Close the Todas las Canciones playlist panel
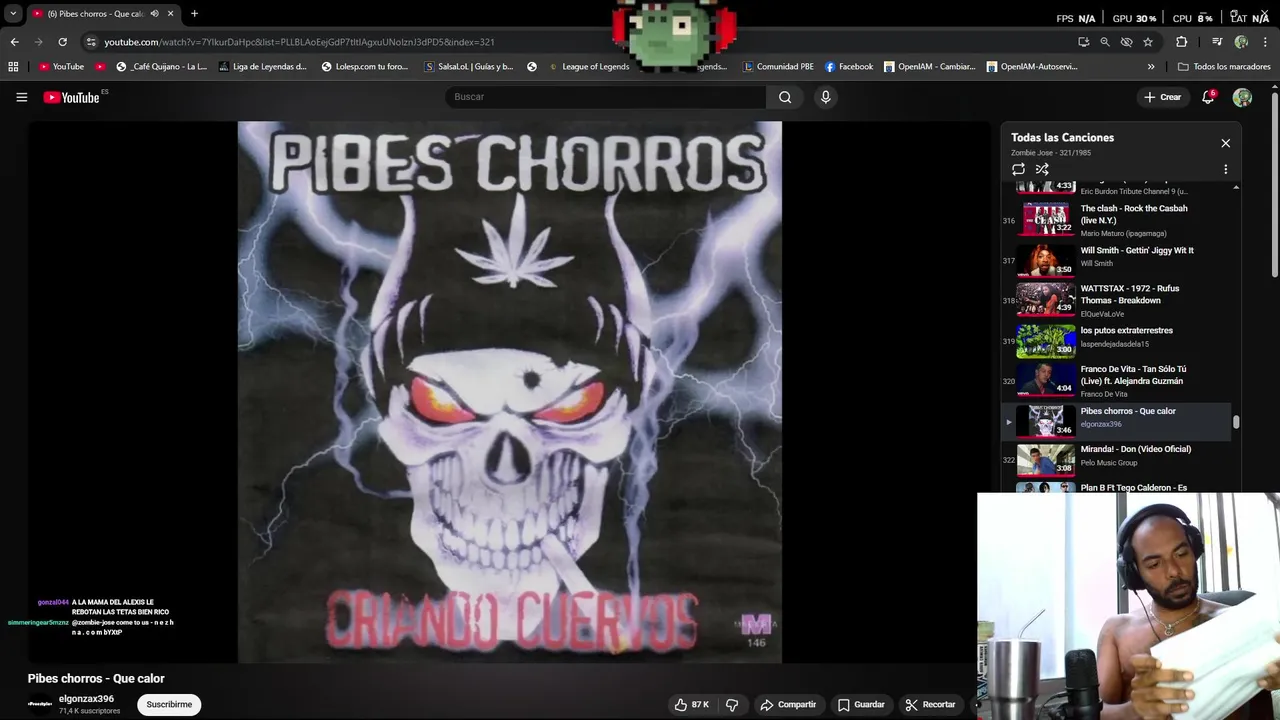This screenshot has width=1280, height=720. pyautogui.click(x=1225, y=143)
